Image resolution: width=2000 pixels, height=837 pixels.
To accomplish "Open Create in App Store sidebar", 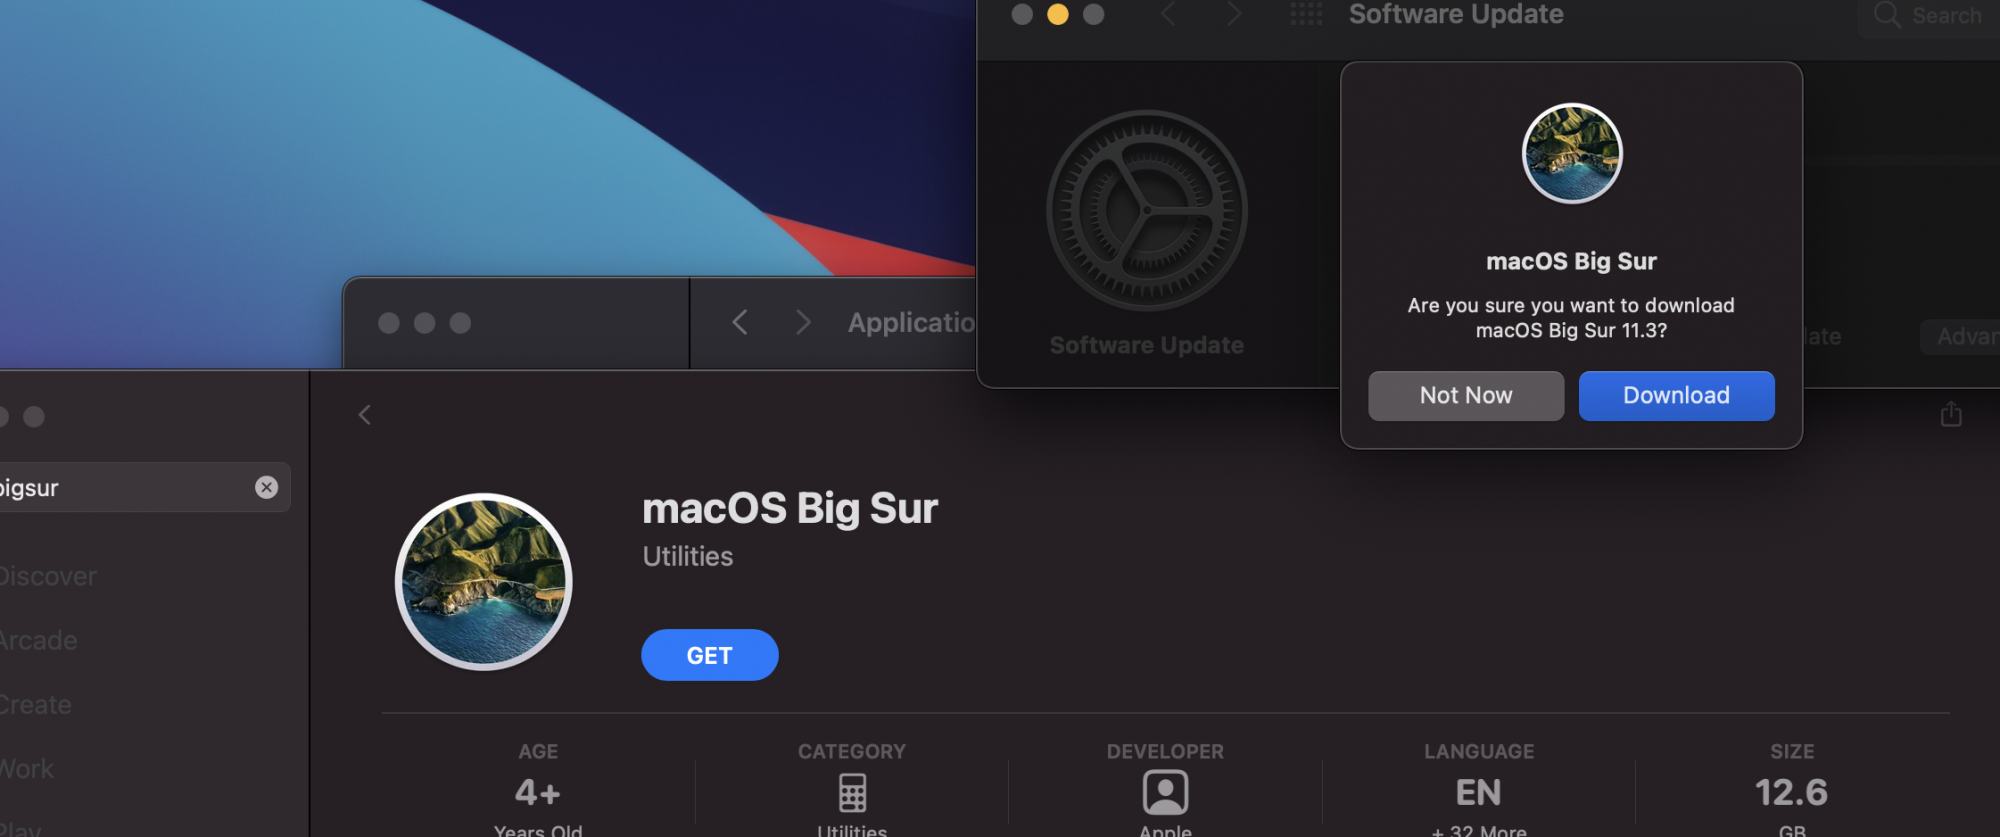I will coord(36,705).
